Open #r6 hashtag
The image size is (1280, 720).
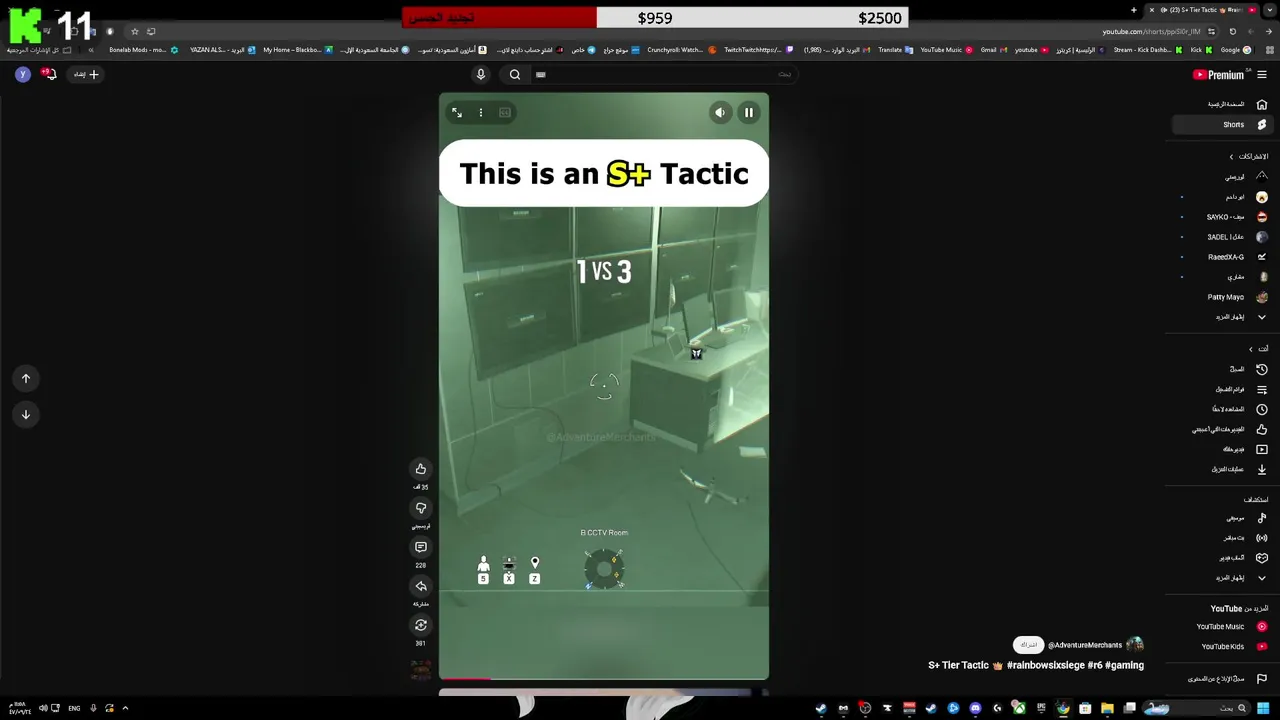tap(1095, 665)
